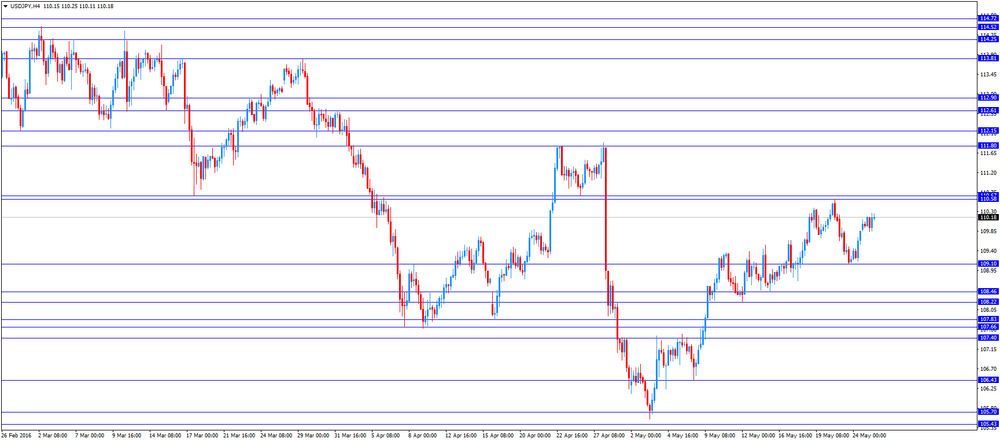Select the 113.81 price level label
The height and width of the screenshot is (442, 1000).
(x=989, y=58)
